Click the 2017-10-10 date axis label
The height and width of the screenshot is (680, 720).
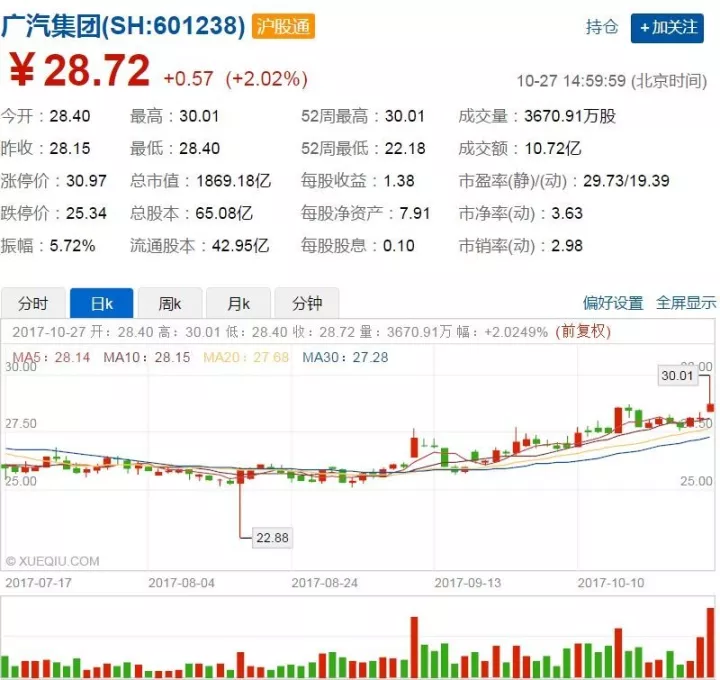[x=611, y=583]
